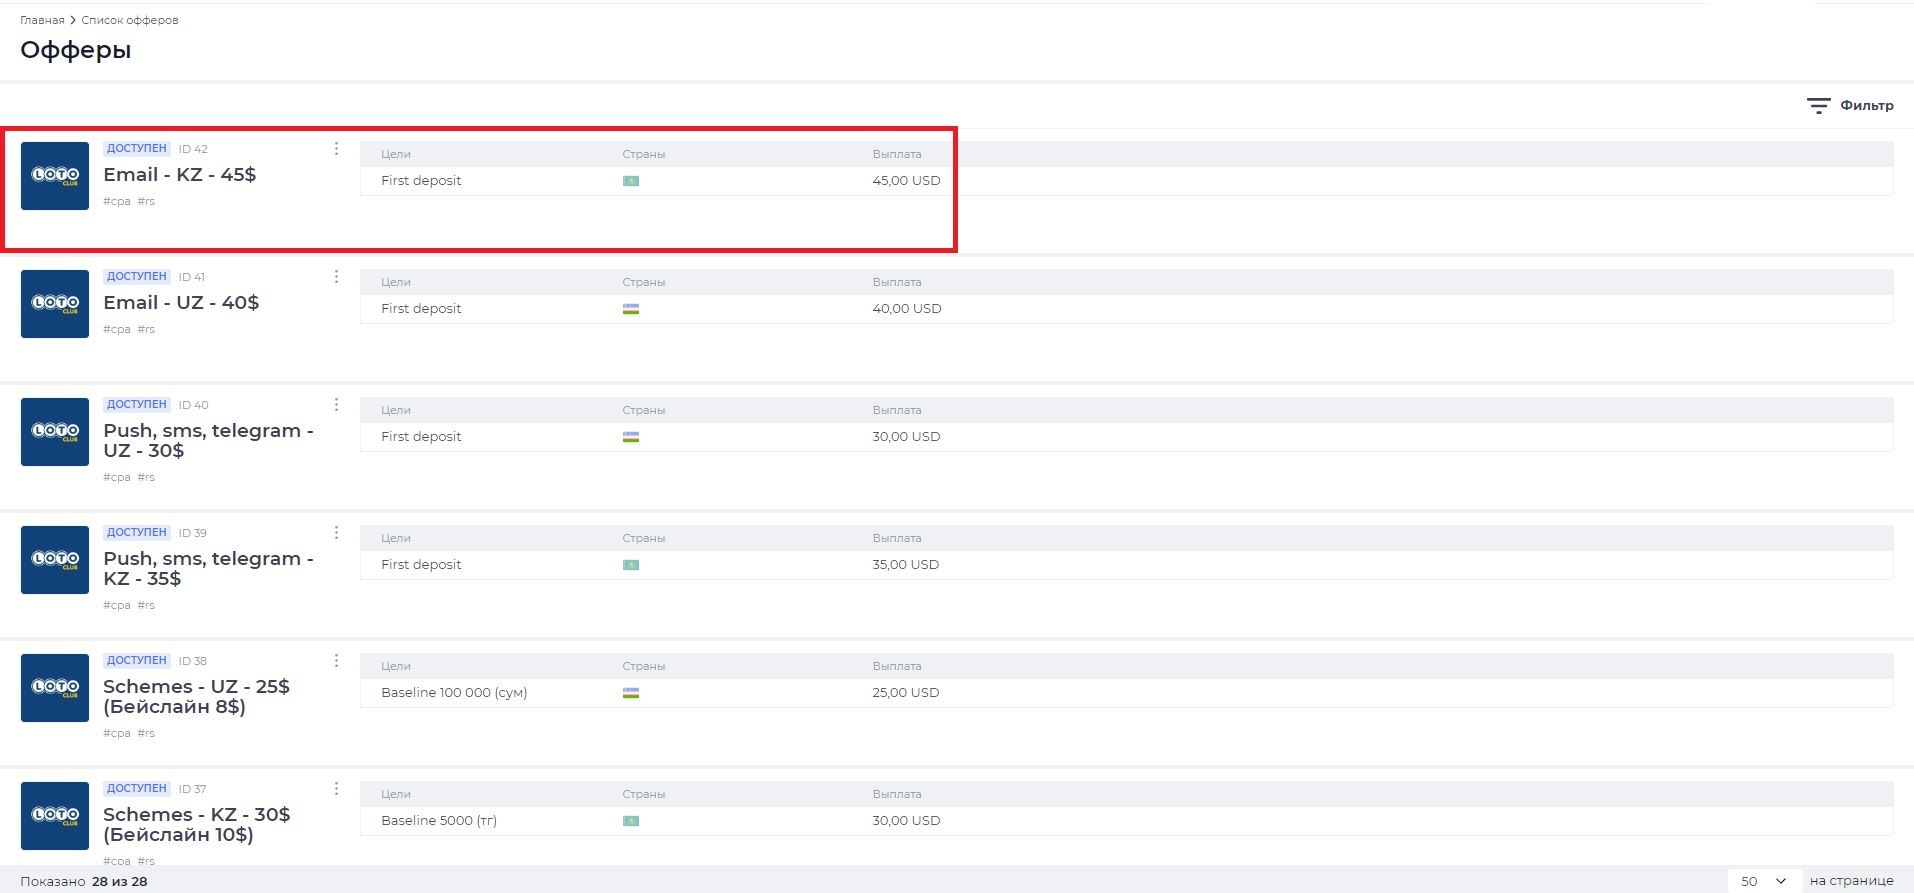The width and height of the screenshot is (1914, 893).
Task: Open the Filter panel icon
Action: point(1818,105)
